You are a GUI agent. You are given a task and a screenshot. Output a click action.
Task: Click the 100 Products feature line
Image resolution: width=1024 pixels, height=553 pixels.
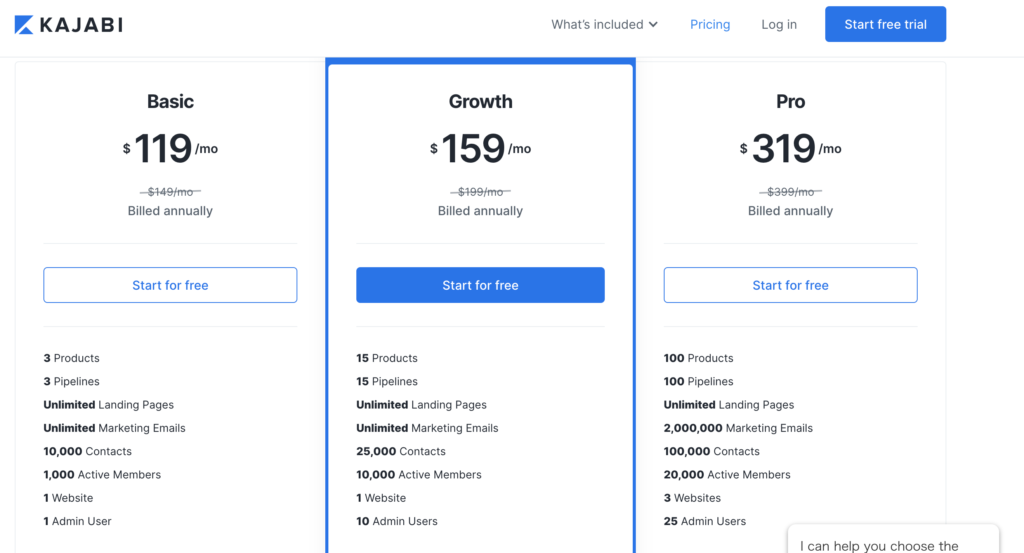click(x=698, y=358)
